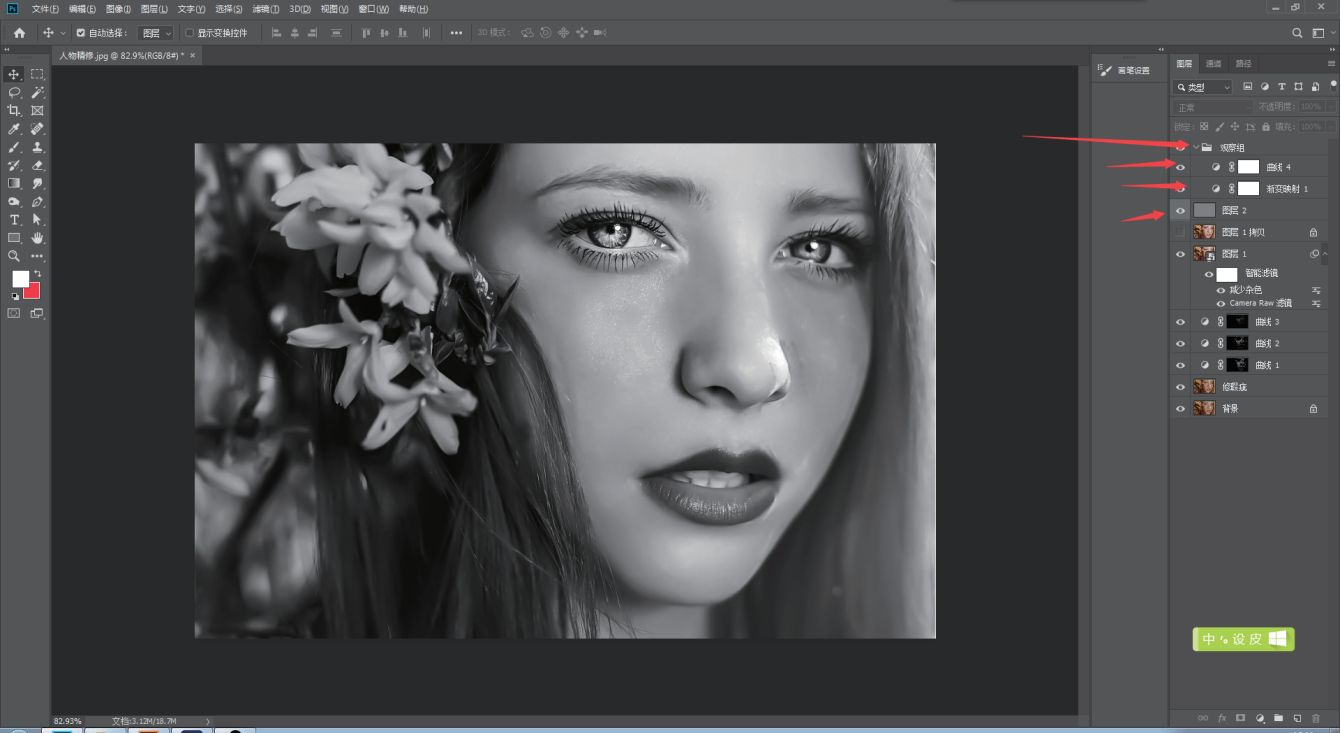Select the Gradient tool

coord(14,183)
